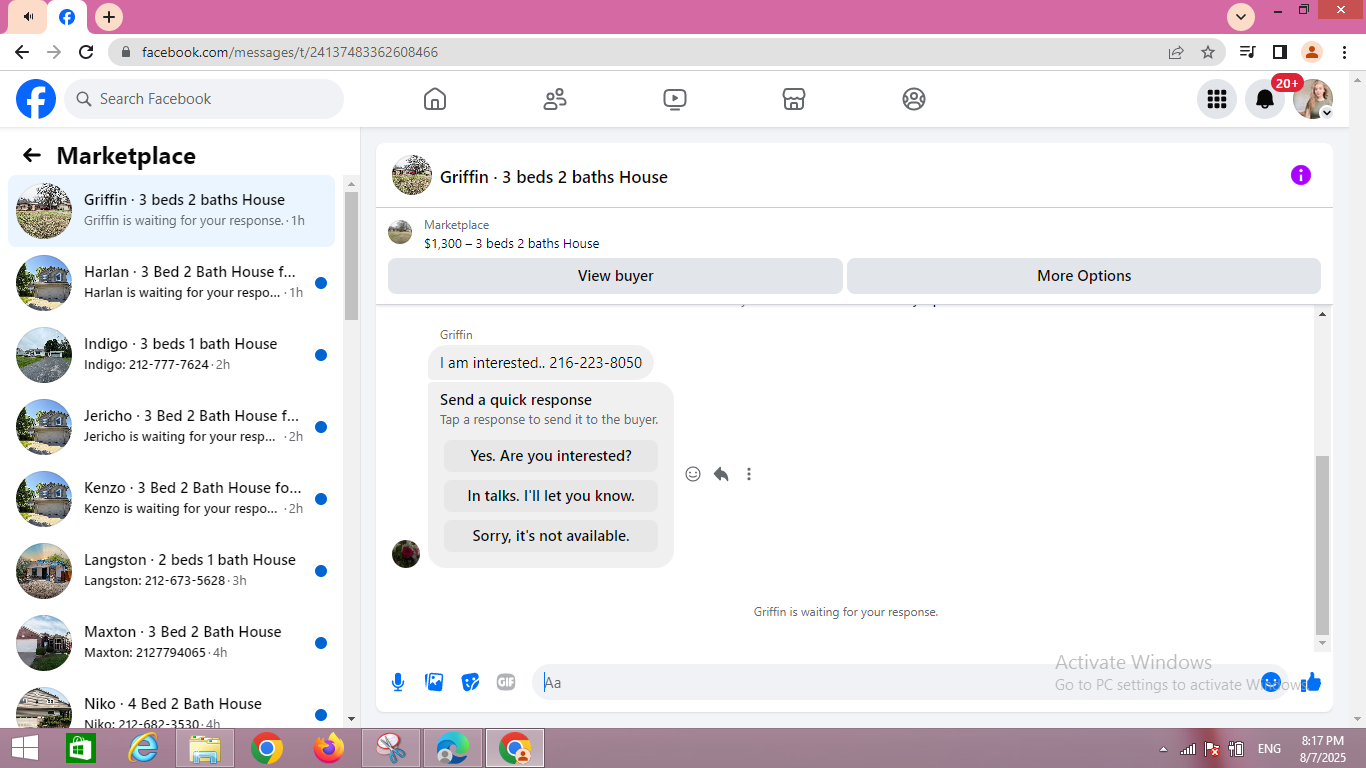Expand the browser tab search dropdown
The height and width of the screenshot is (768, 1366).
(x=1240, y=16)
